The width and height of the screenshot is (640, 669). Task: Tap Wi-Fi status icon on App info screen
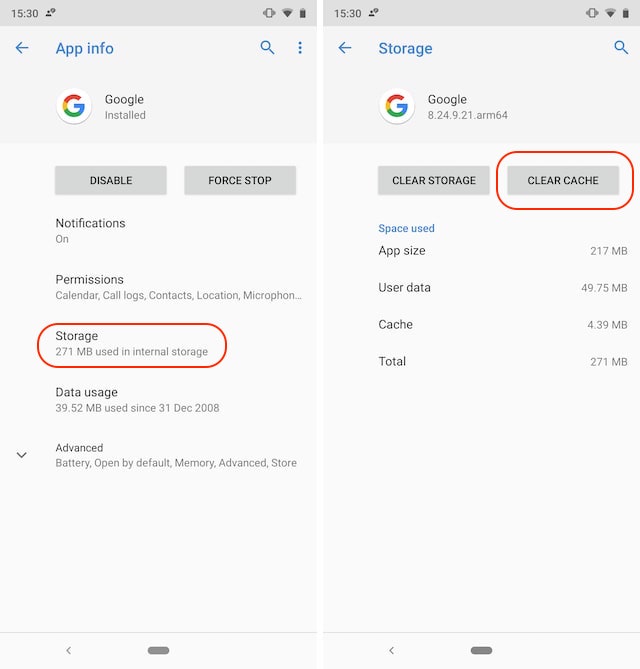point(288,13)
